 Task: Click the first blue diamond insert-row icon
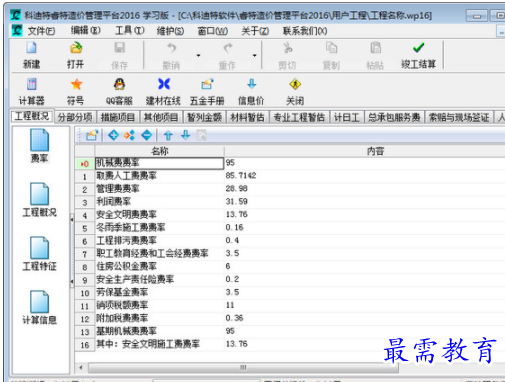[114, 135]
